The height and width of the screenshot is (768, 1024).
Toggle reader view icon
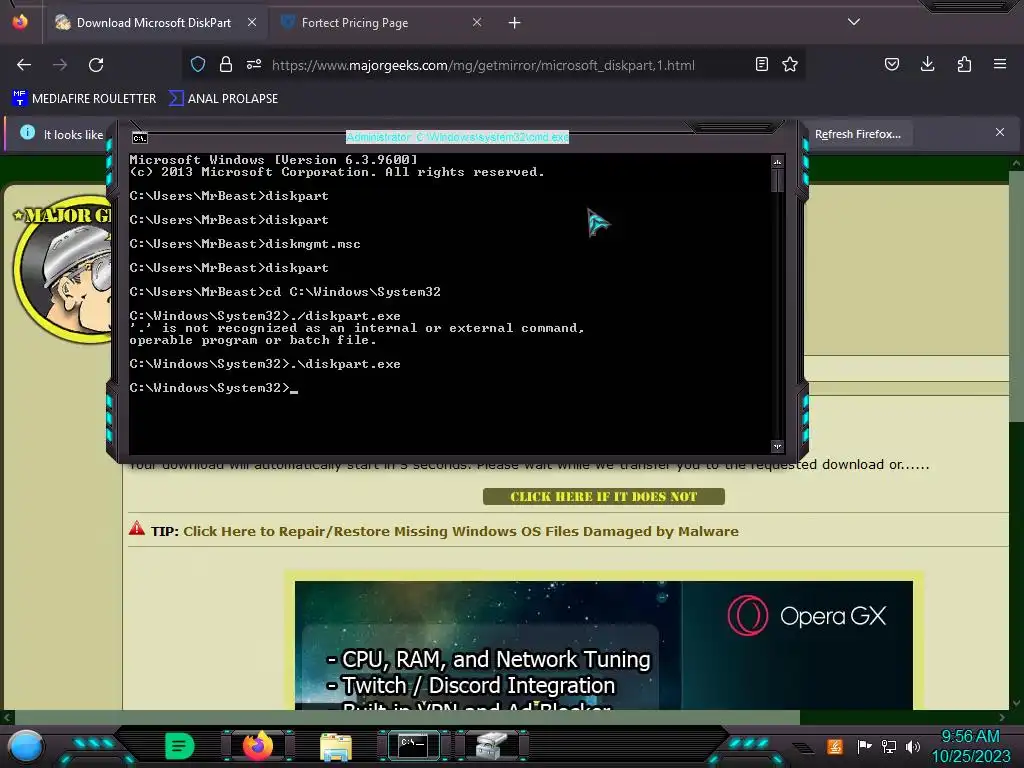[761, 64]
